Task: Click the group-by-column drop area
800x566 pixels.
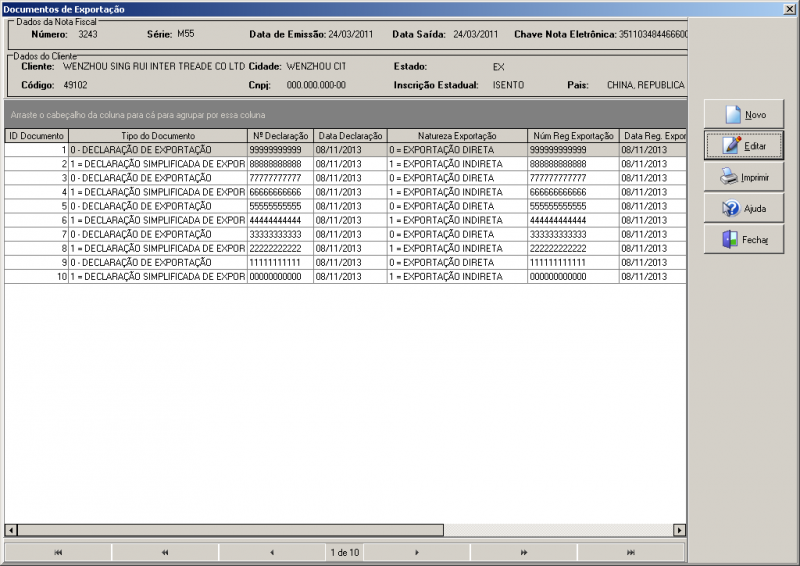Action: (x=345, y=114)
